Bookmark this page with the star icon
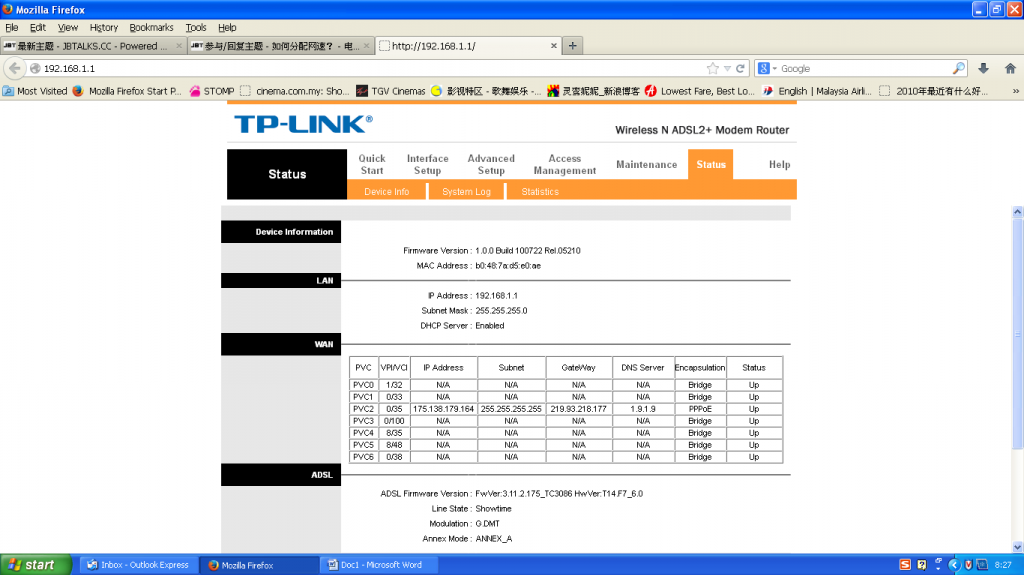The width and height of the screenshot is (1024, 575). 713,68
